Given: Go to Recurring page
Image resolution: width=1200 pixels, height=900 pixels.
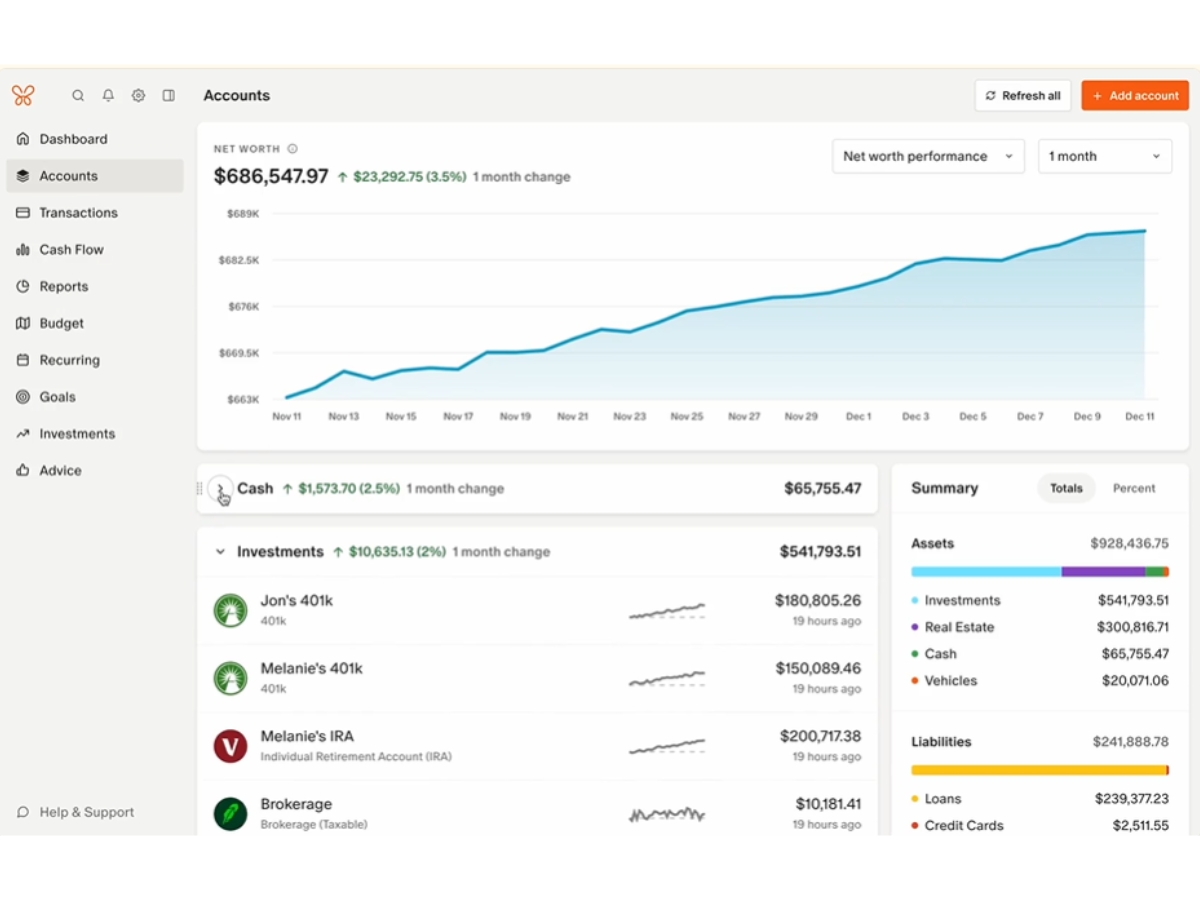Looking at the screenshot, I should pos(95,360).
